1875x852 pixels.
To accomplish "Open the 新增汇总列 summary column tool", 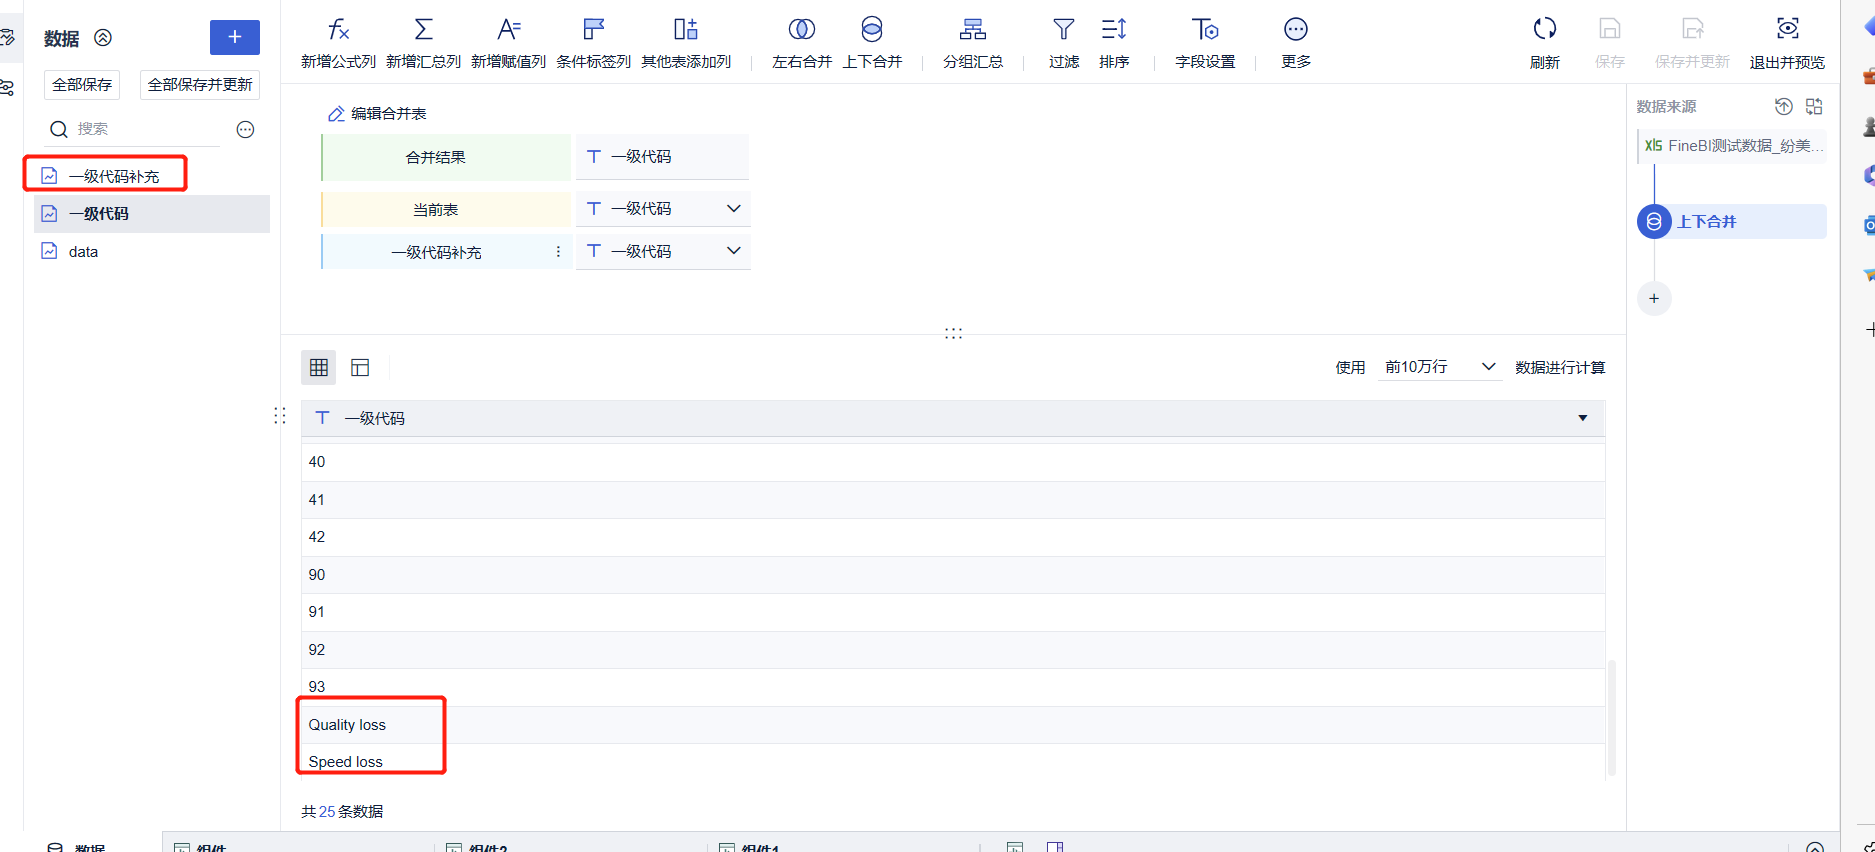I will (x=423, y=44).
